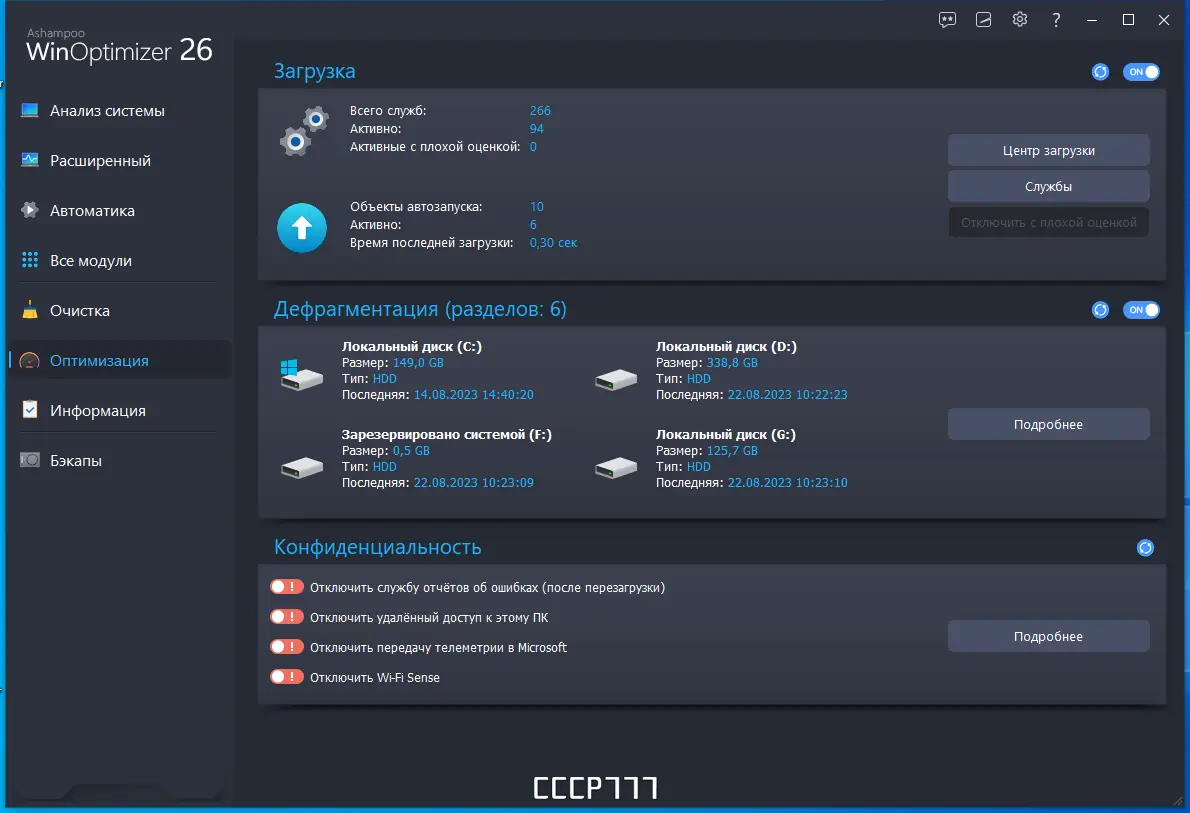Screen dimensions: 1190x813
Task: Click the window resize grip corner
Action: pyautogui.click(x=1177, y=801)
